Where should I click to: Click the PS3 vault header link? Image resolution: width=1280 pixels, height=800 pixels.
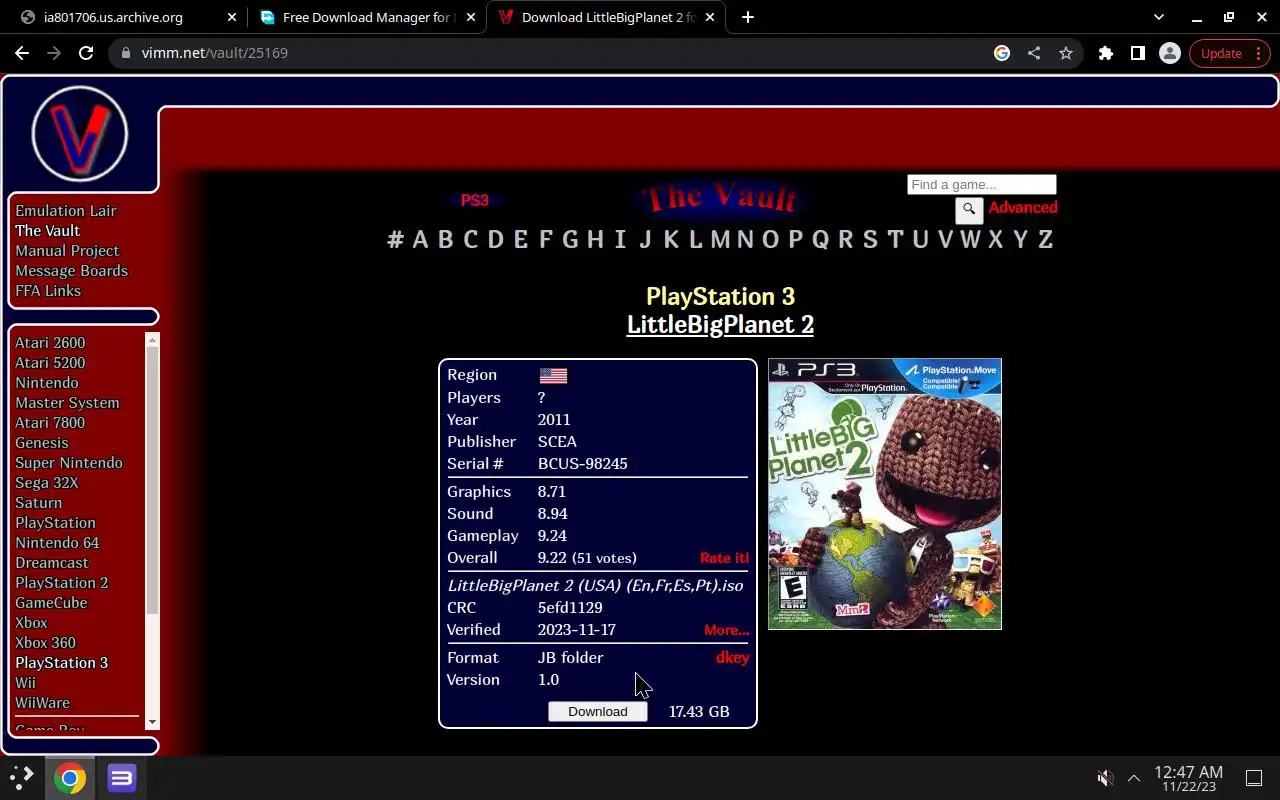point(474,200)
